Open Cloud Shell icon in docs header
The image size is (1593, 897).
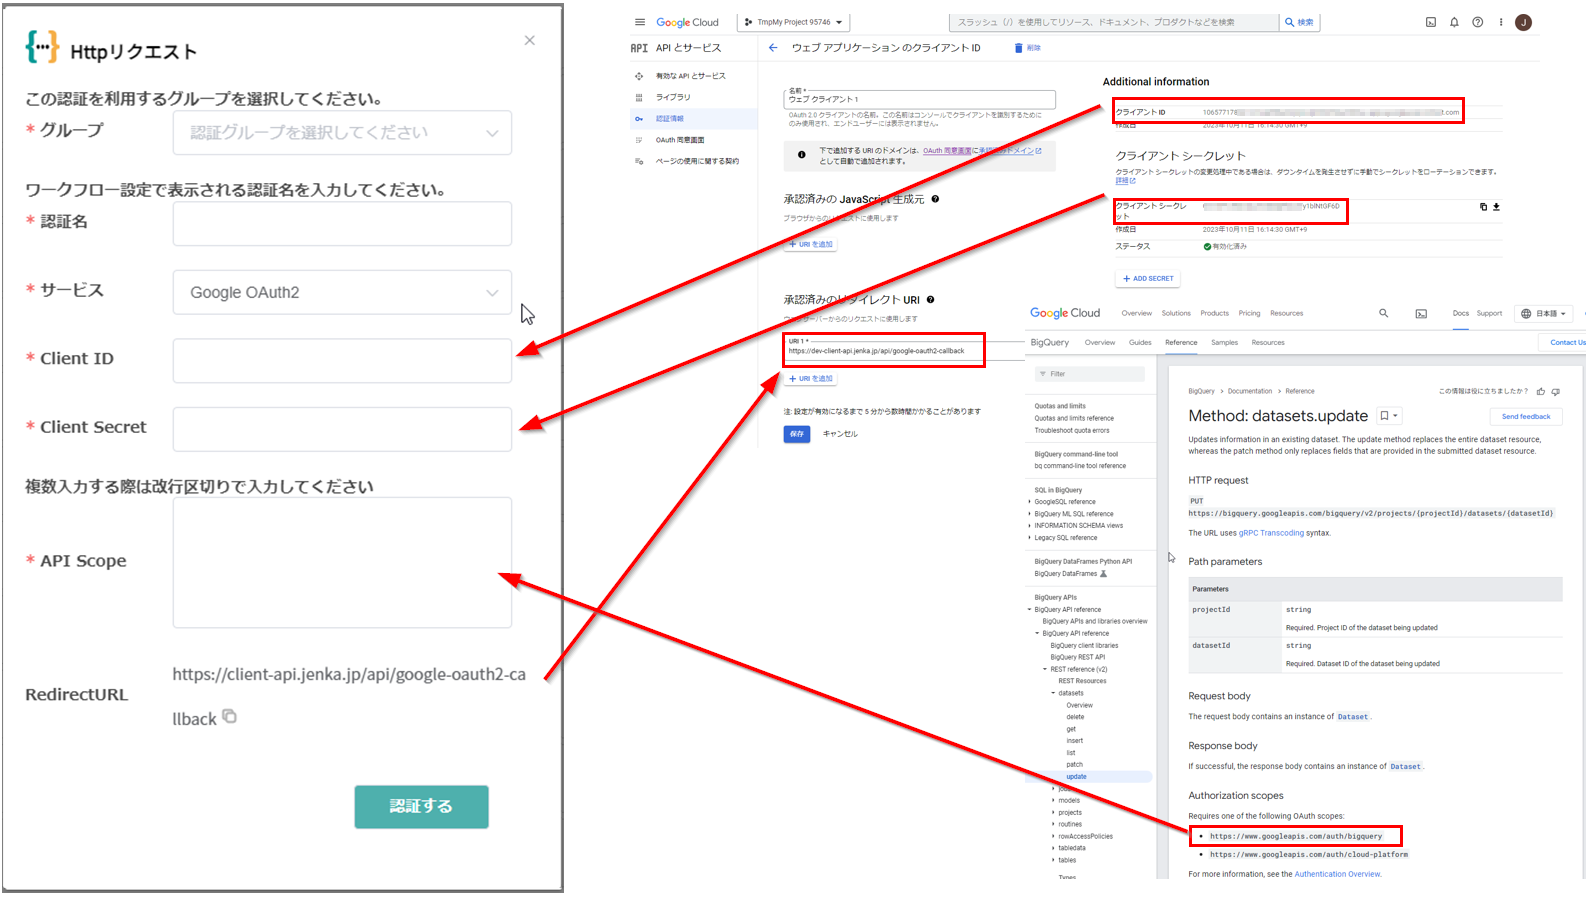coord(1421,314)
